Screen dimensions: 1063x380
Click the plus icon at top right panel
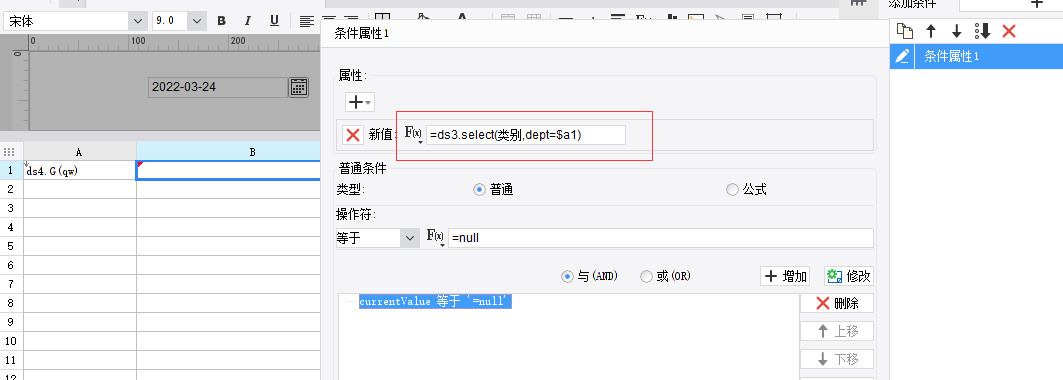click(1037, 3)
